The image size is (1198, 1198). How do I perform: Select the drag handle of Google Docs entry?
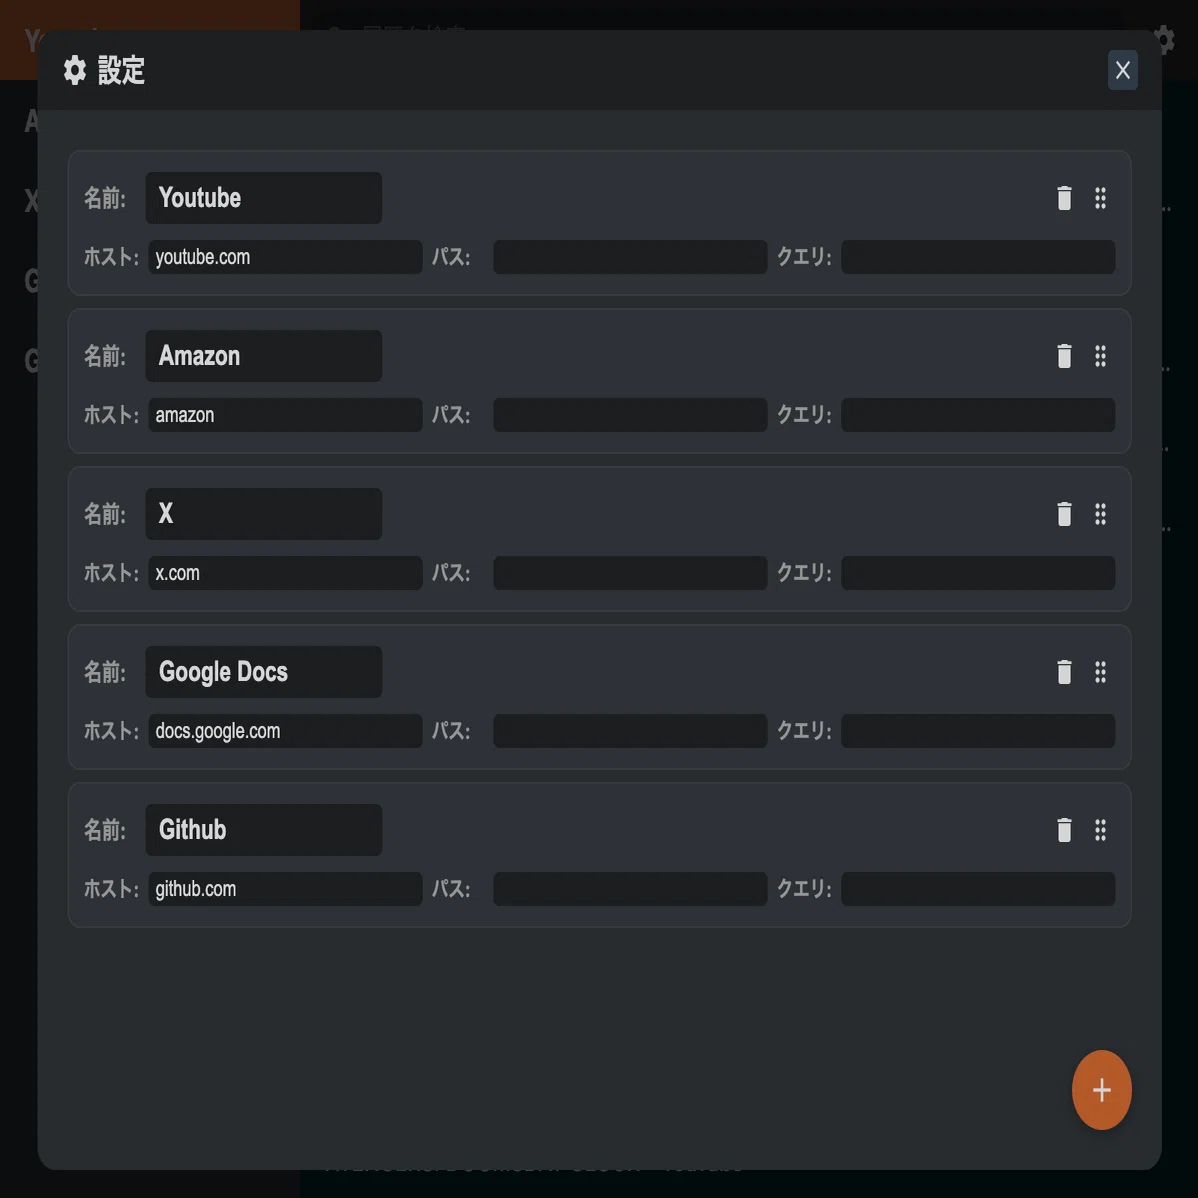click(x=1100, y=672)
